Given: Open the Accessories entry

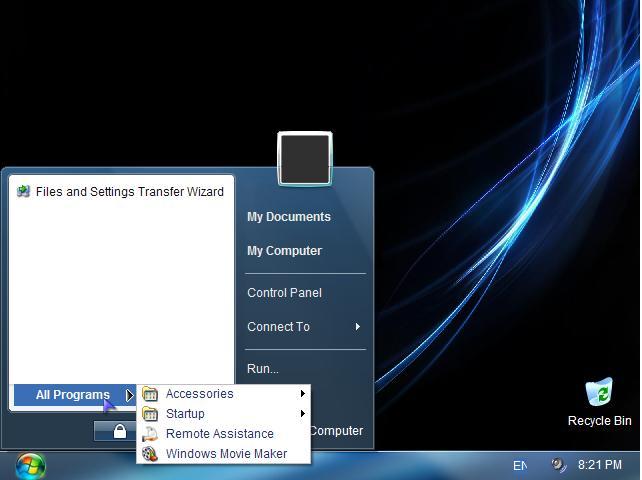Looking at the screenshot, I should point(224,394).
